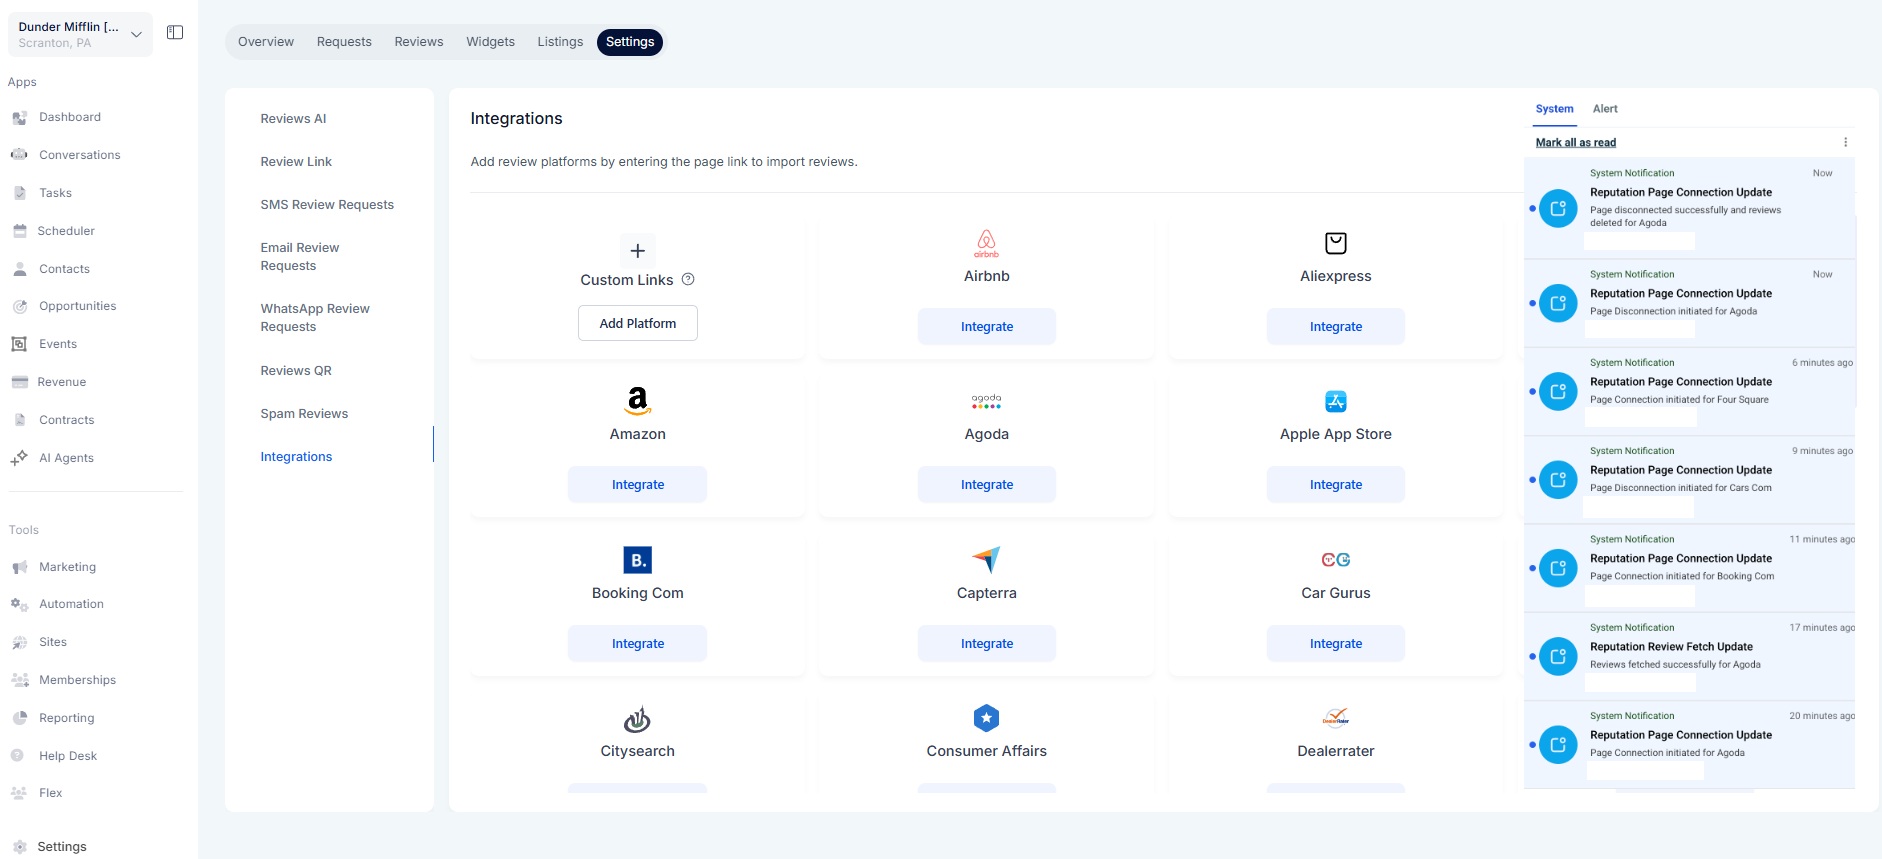Switch to the Listings tab
1882x859 pixels.
pyautogui.click(x=560, y=42)
